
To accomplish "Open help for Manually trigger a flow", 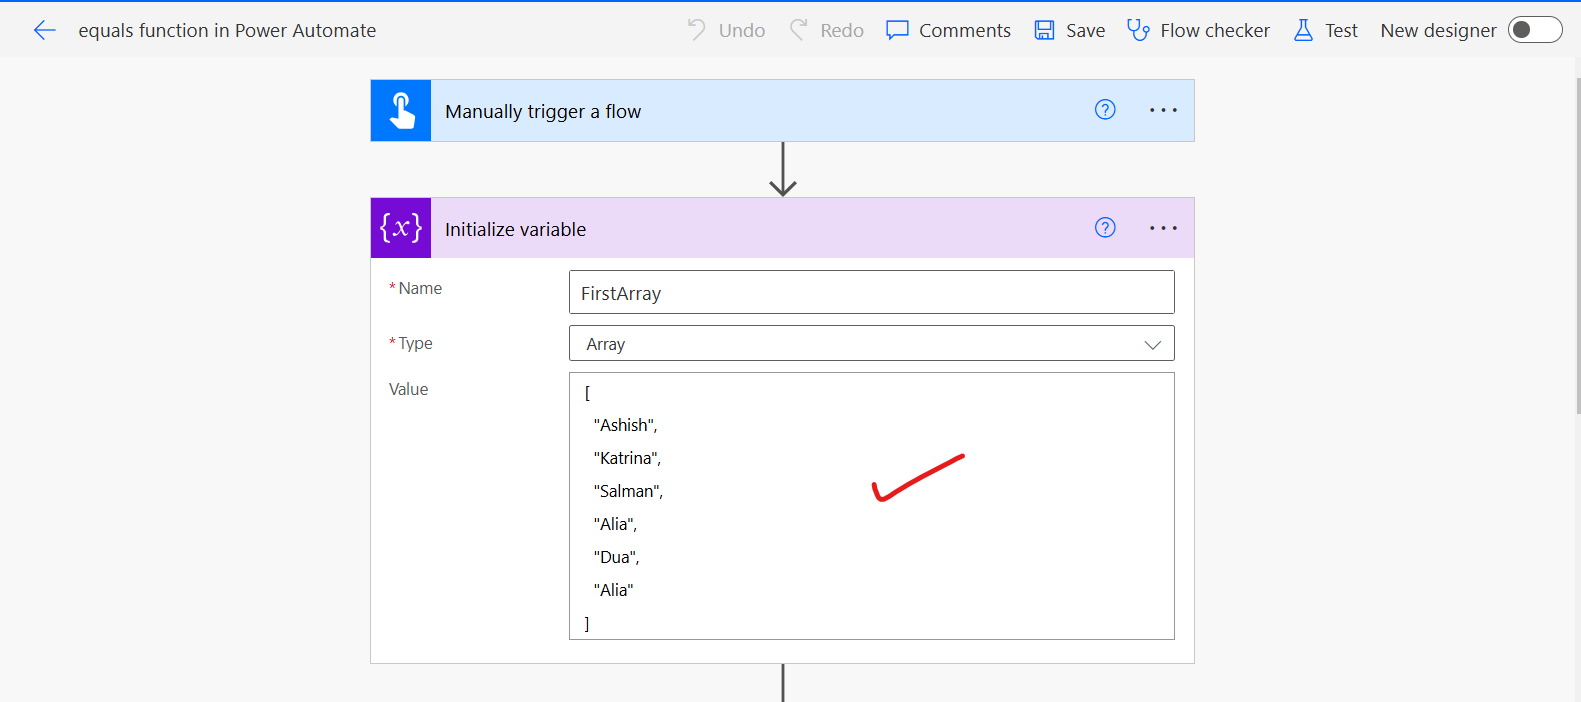I will 1105,110.
